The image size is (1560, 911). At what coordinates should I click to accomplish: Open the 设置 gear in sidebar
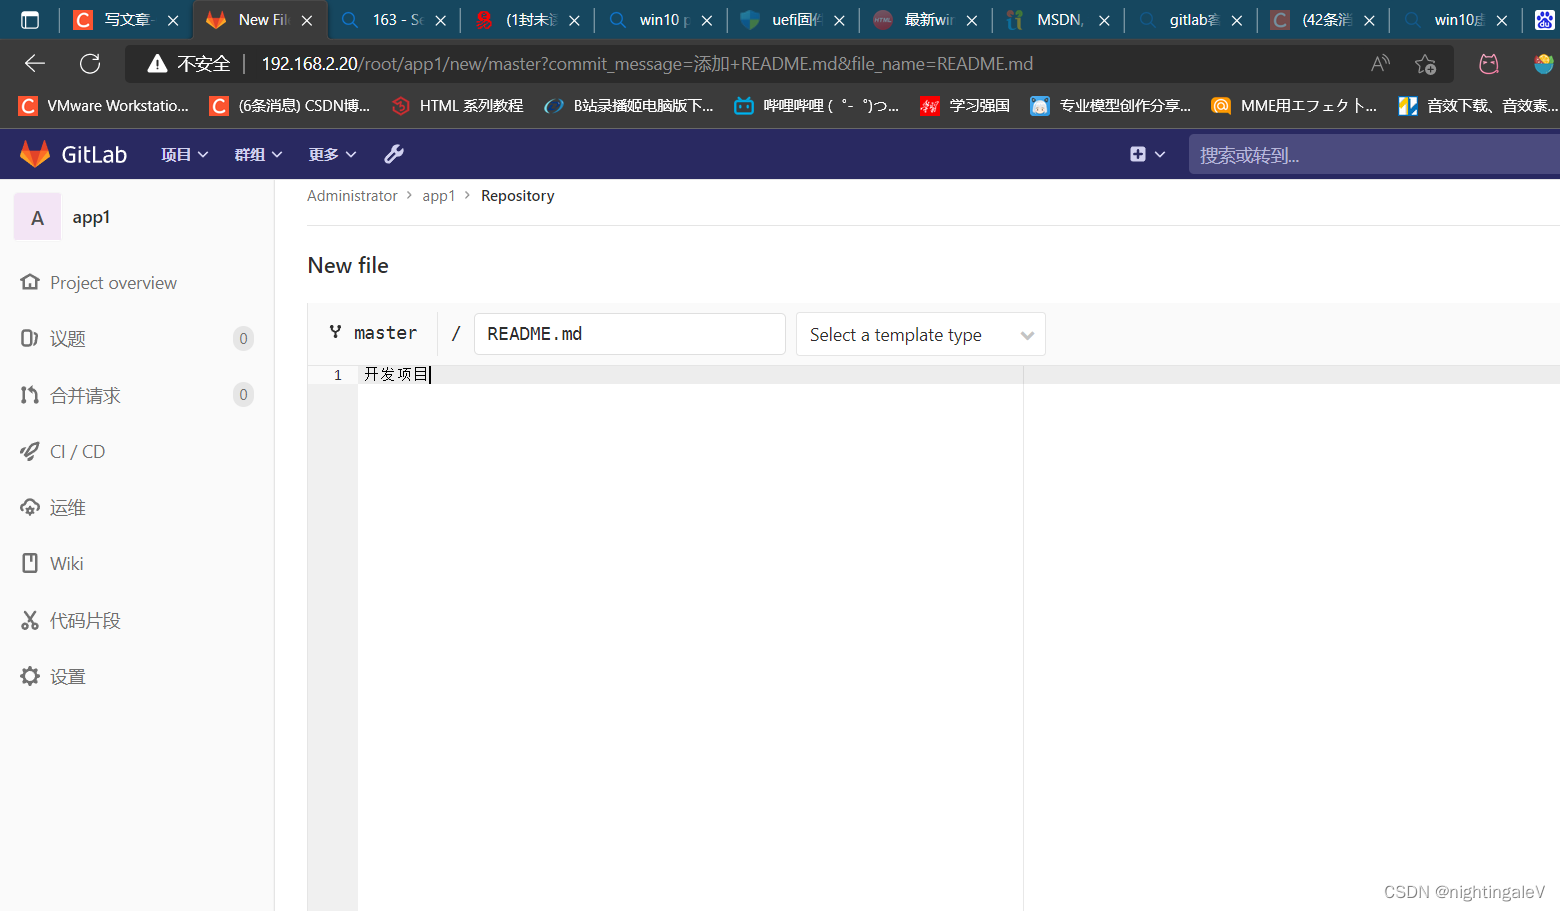click(x=67, y=676)
